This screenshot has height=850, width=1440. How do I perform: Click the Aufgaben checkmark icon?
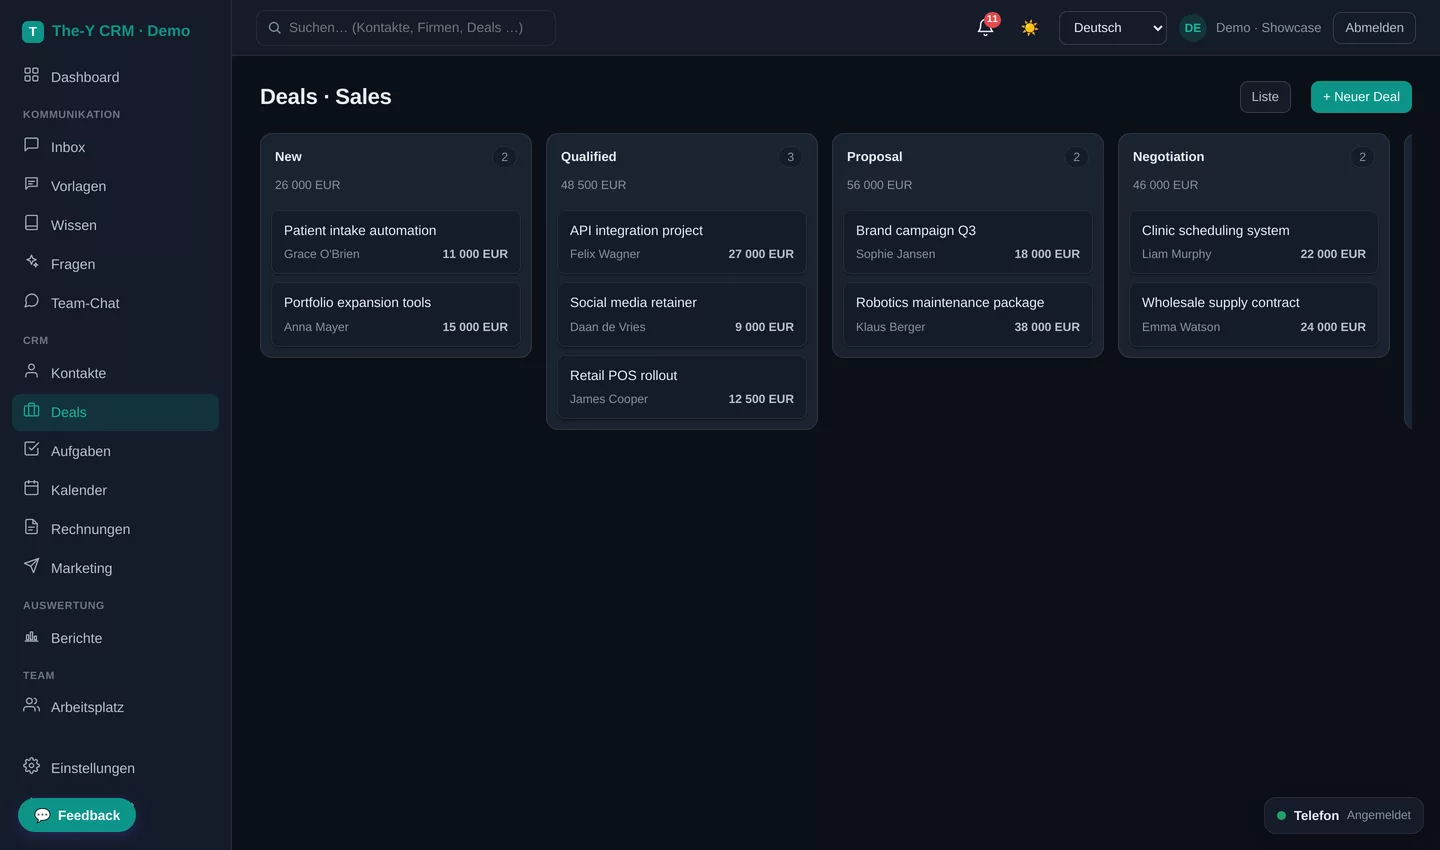click(32, 449)
